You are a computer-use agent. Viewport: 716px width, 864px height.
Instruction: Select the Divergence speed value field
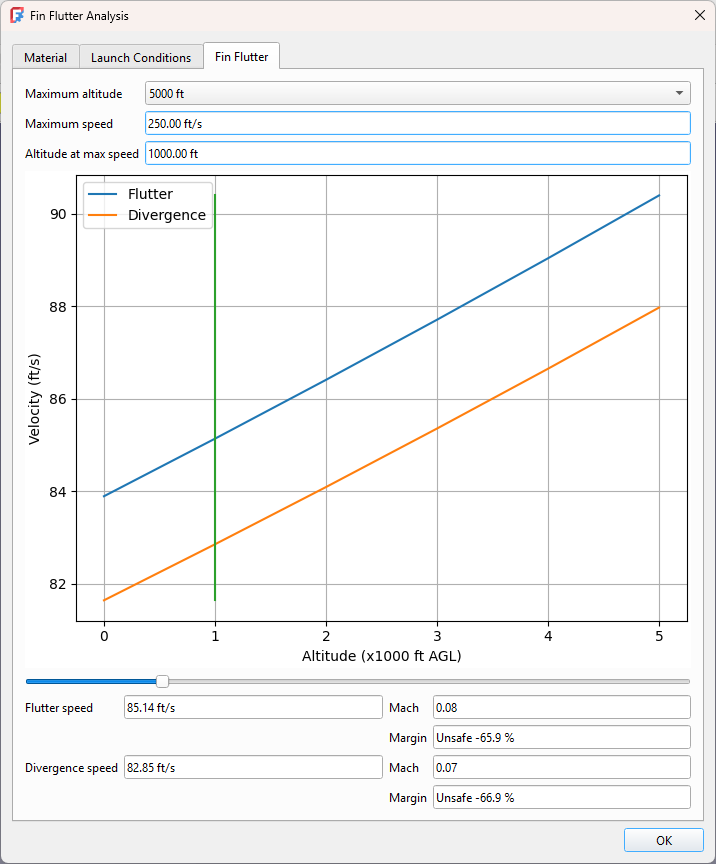(252, 767)
